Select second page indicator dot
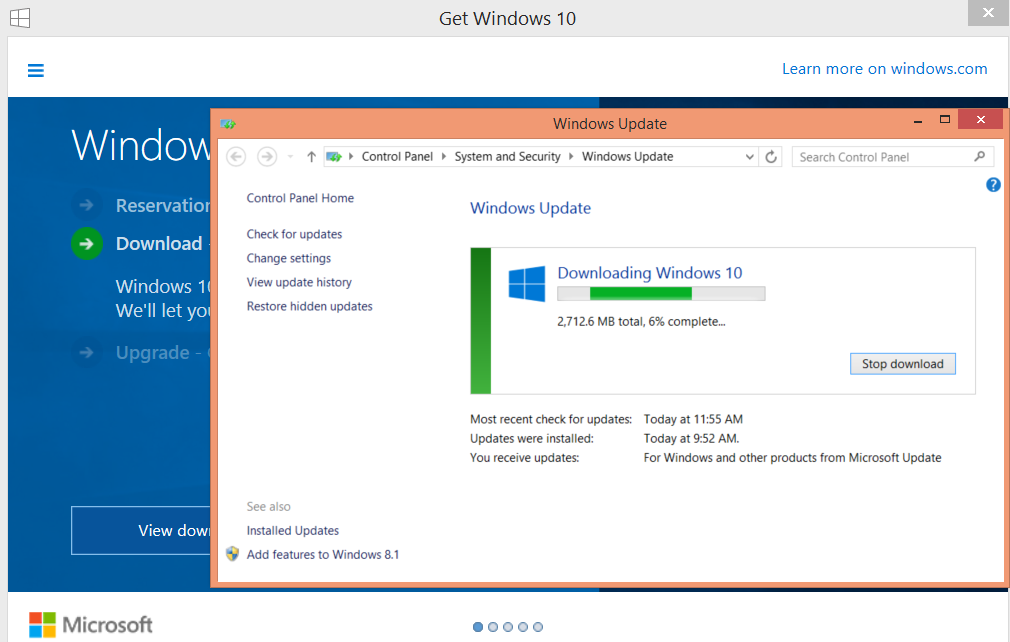 [x=493, y=627]
